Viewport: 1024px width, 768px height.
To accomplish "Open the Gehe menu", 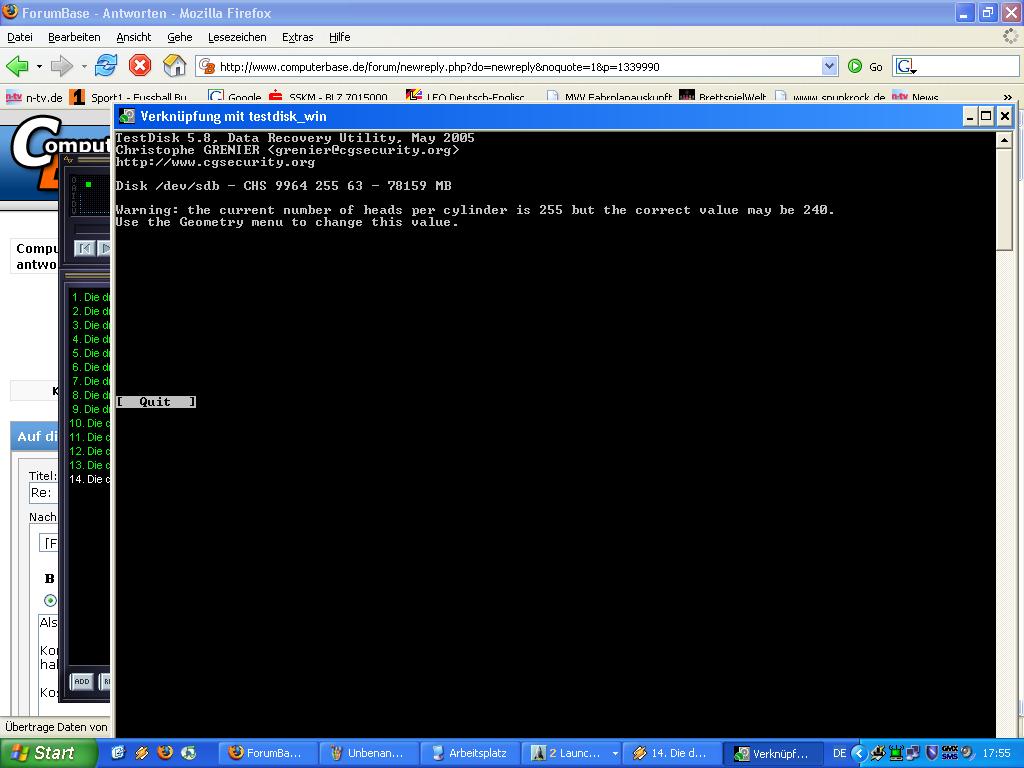I will pos(180,37).
